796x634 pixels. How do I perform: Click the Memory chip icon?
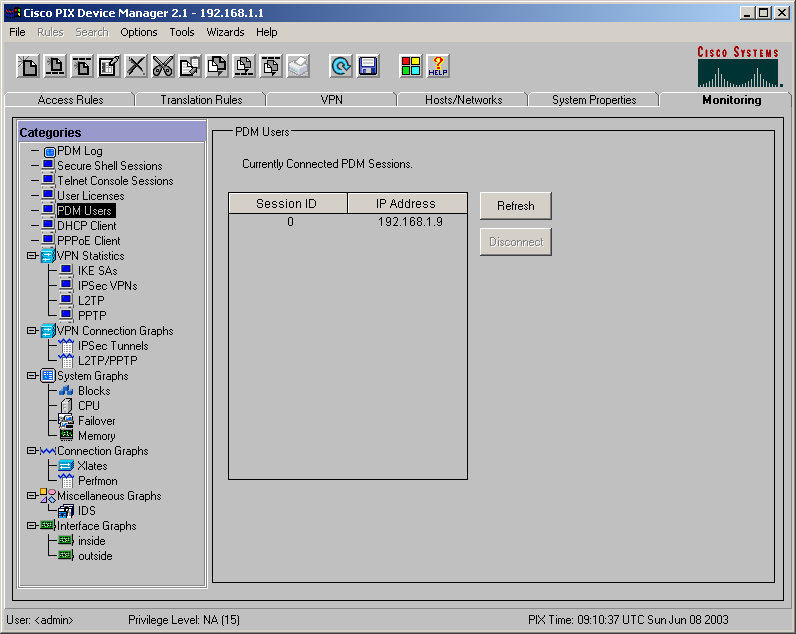[x=66, y=436]
